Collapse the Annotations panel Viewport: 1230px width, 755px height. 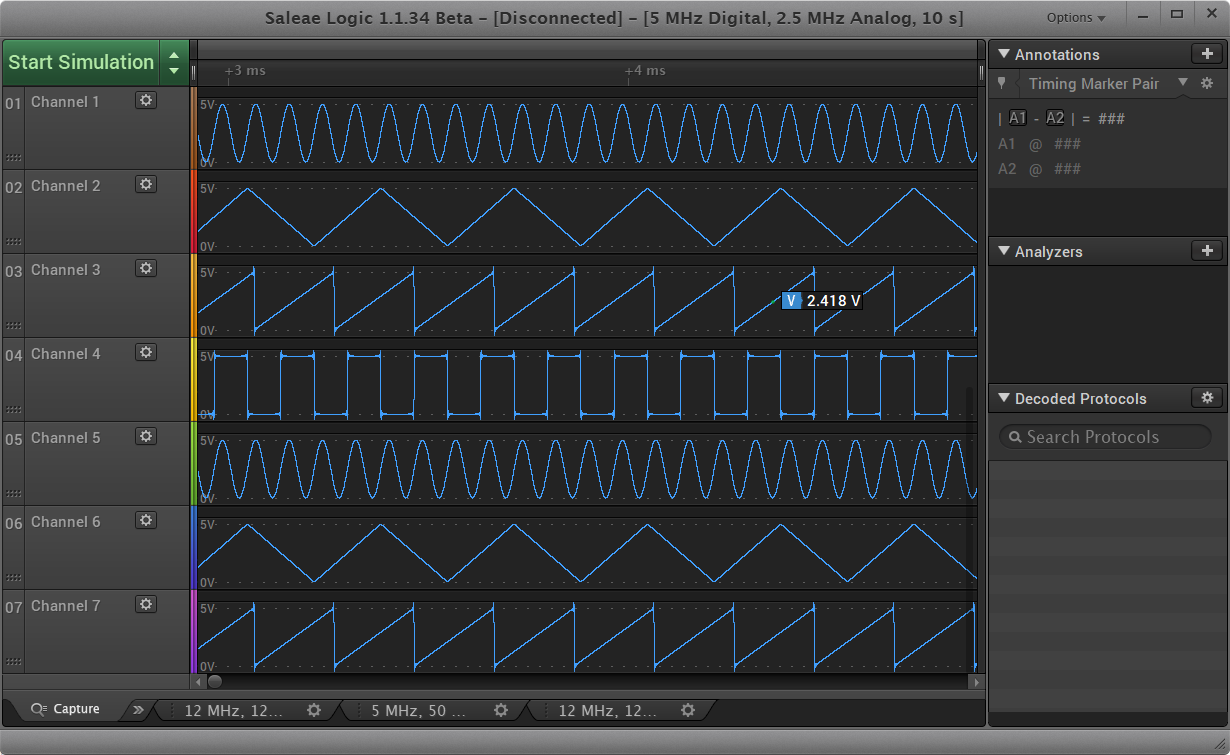coord(1004,54)
